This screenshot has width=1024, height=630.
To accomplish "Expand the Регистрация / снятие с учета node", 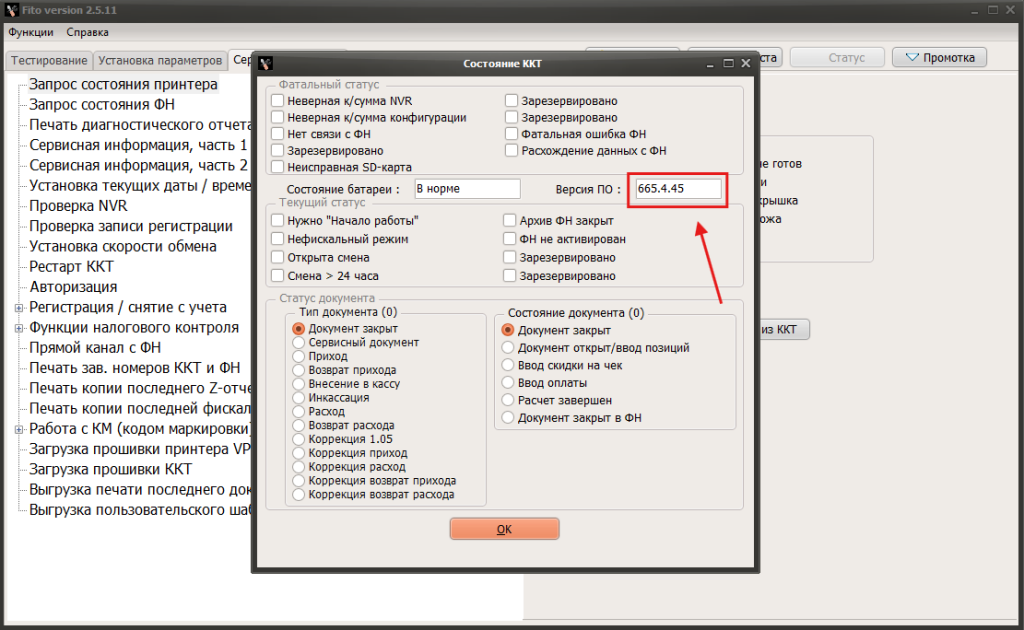I will tap(18, 307).
